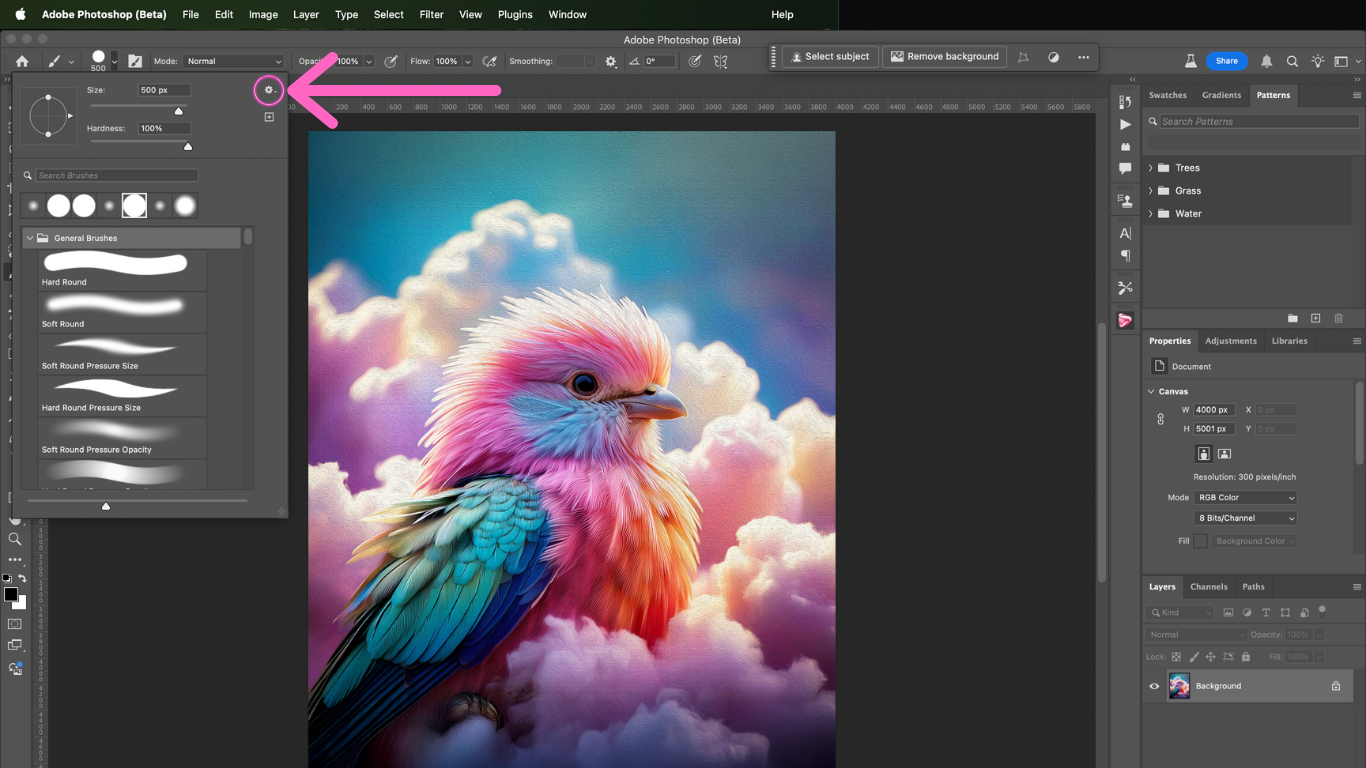Open the Comments panel speech-bubble icon
1366x768 pixels.
(1125, 169)
